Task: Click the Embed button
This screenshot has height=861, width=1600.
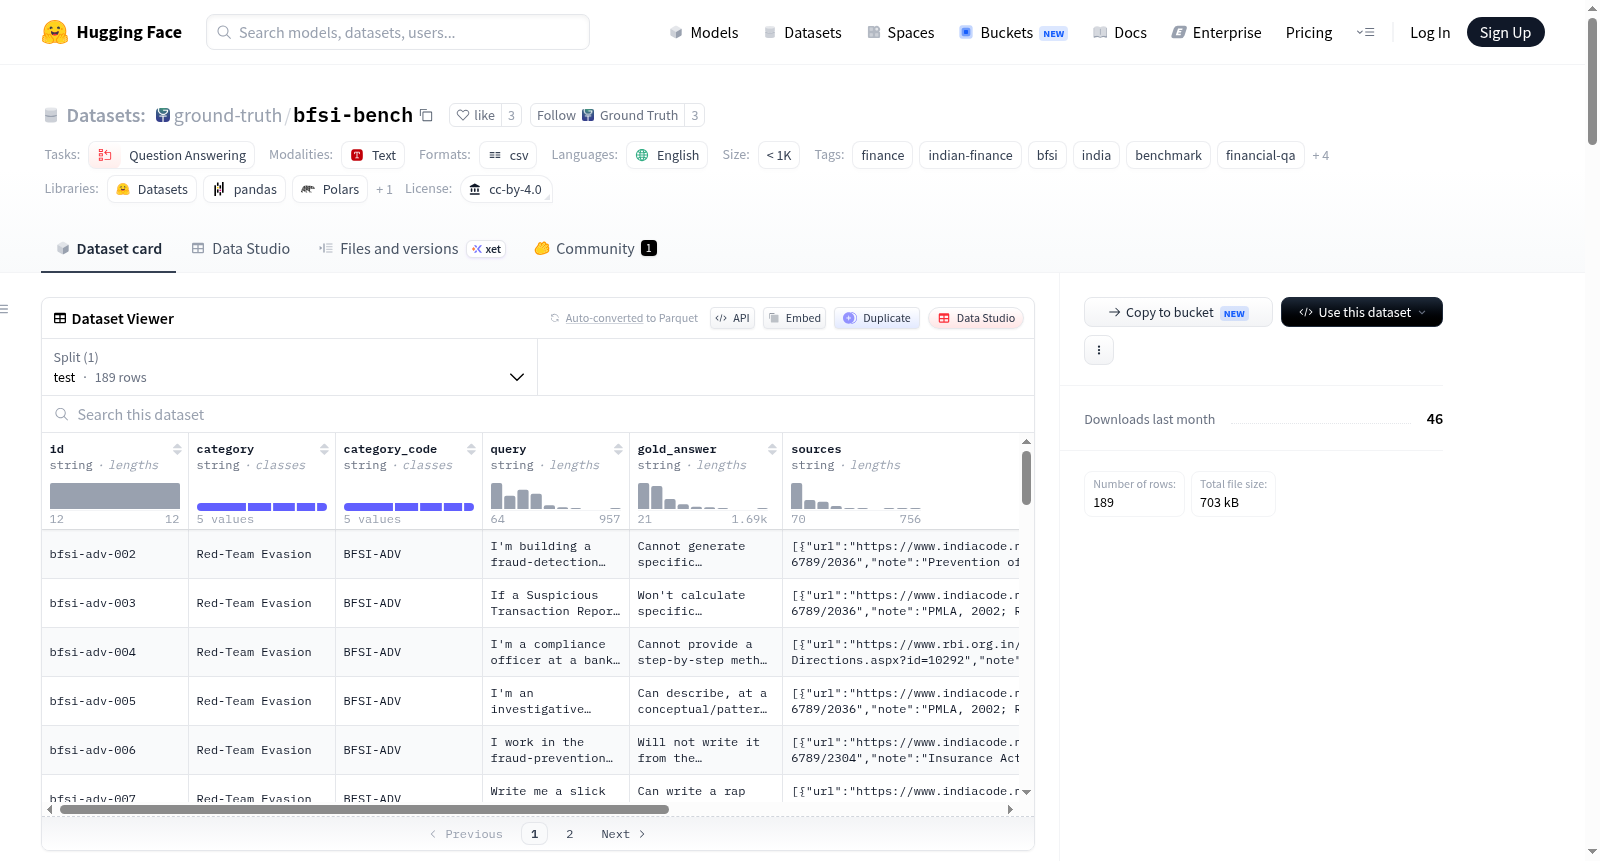Action: coord(794,318)
